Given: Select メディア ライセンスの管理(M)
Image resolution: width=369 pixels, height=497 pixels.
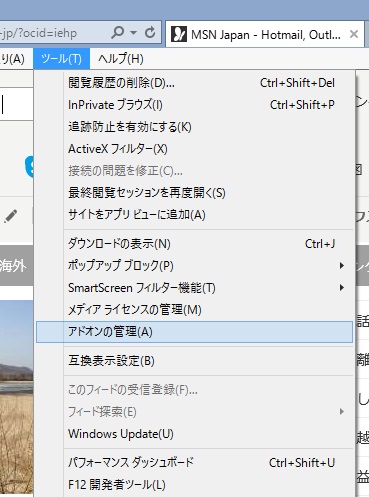Looking at the screenshot, I should (194, 310).
